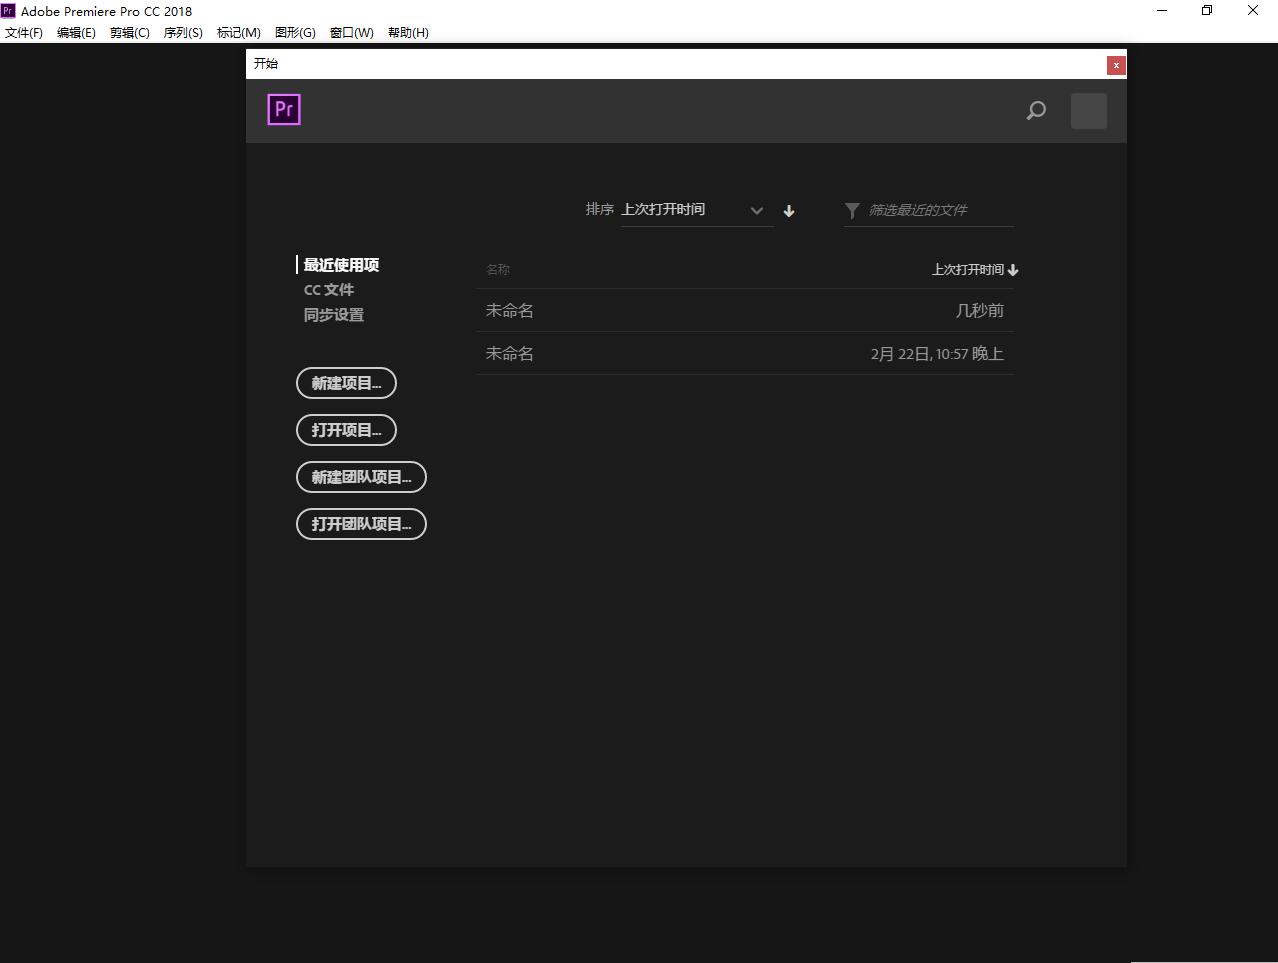The image size is (1278, 963).
Task: Open the 同步设置 section
Action: click(333, 314)
